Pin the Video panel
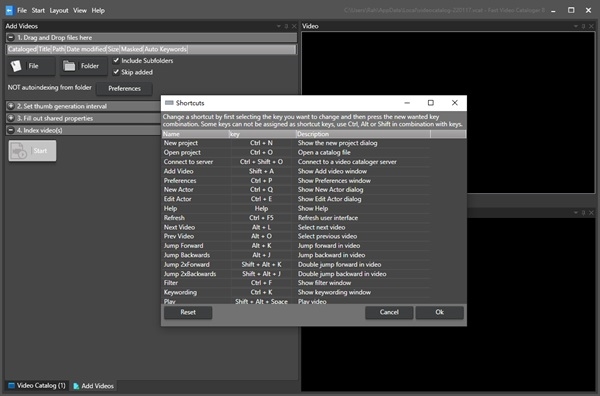600x396 pixels. tap(583, 26)
